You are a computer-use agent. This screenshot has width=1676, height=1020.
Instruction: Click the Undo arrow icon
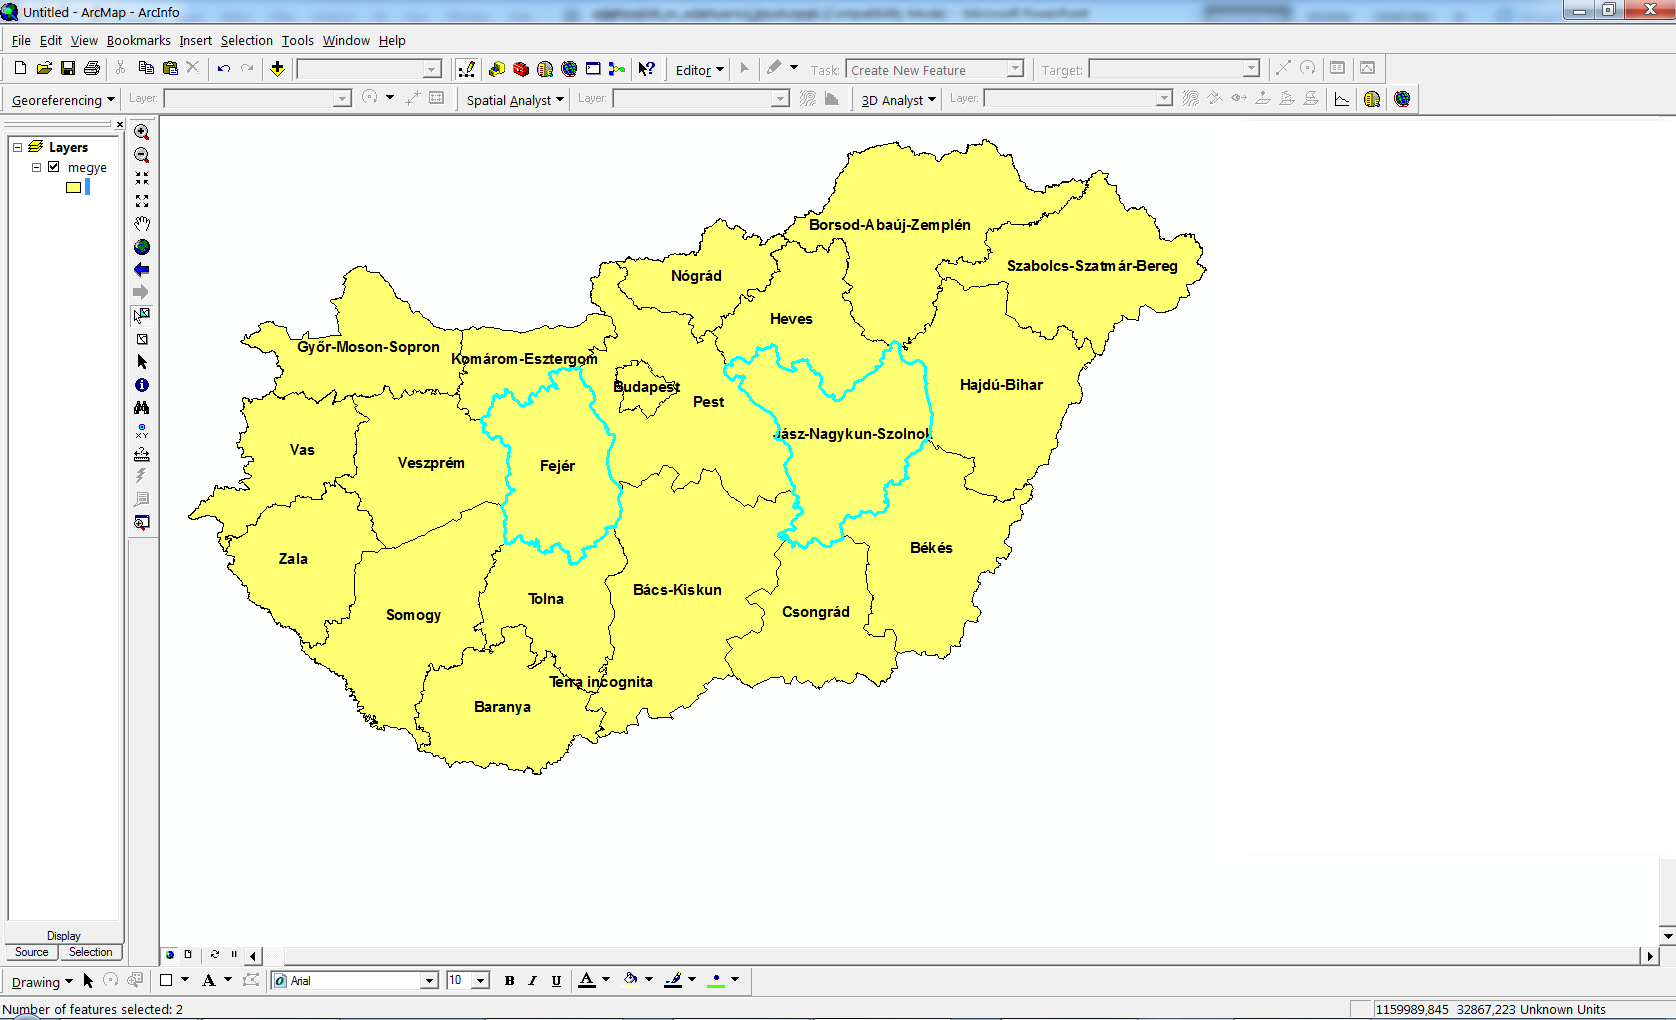point(224,68)
